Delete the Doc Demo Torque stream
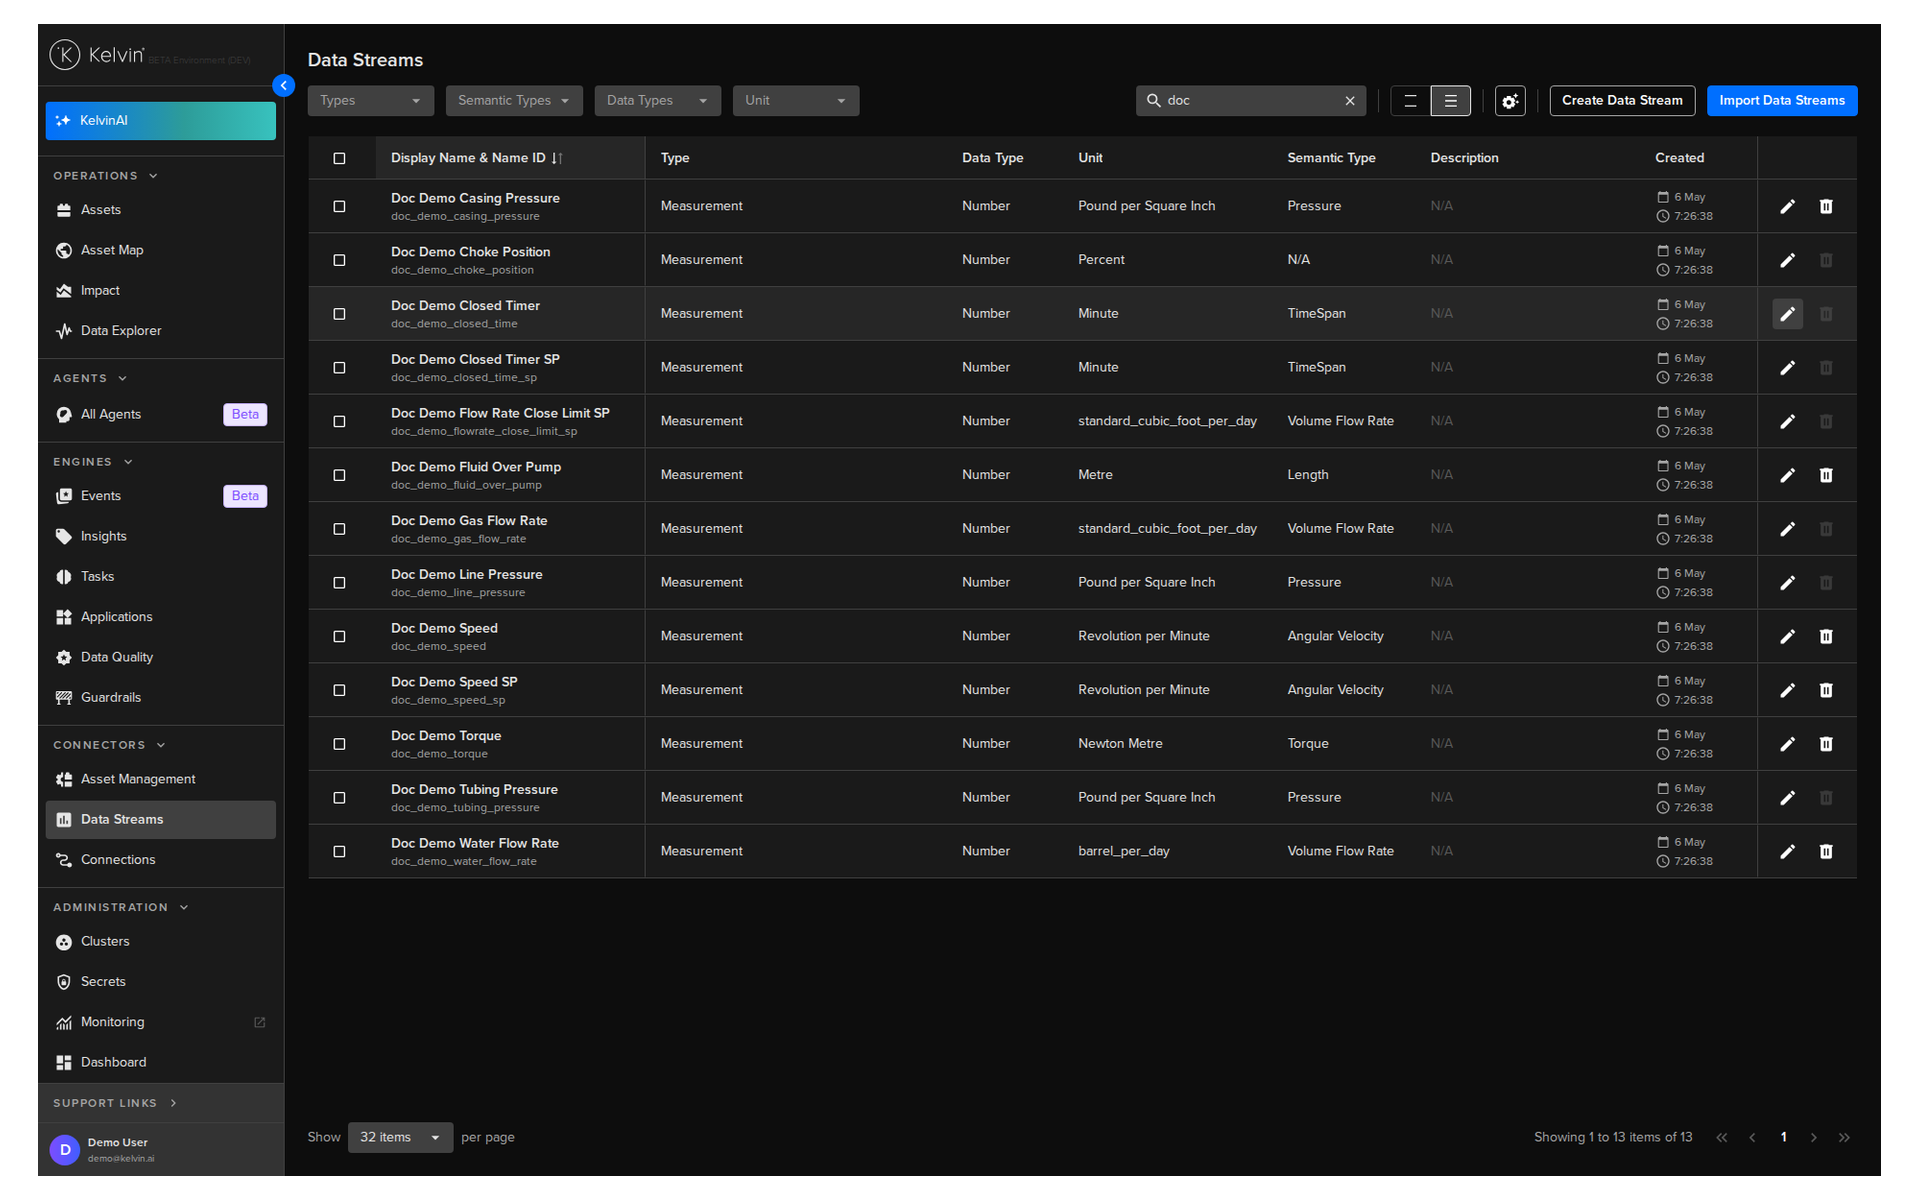Viewport: 1920px width, 1200px height. 1826,744
